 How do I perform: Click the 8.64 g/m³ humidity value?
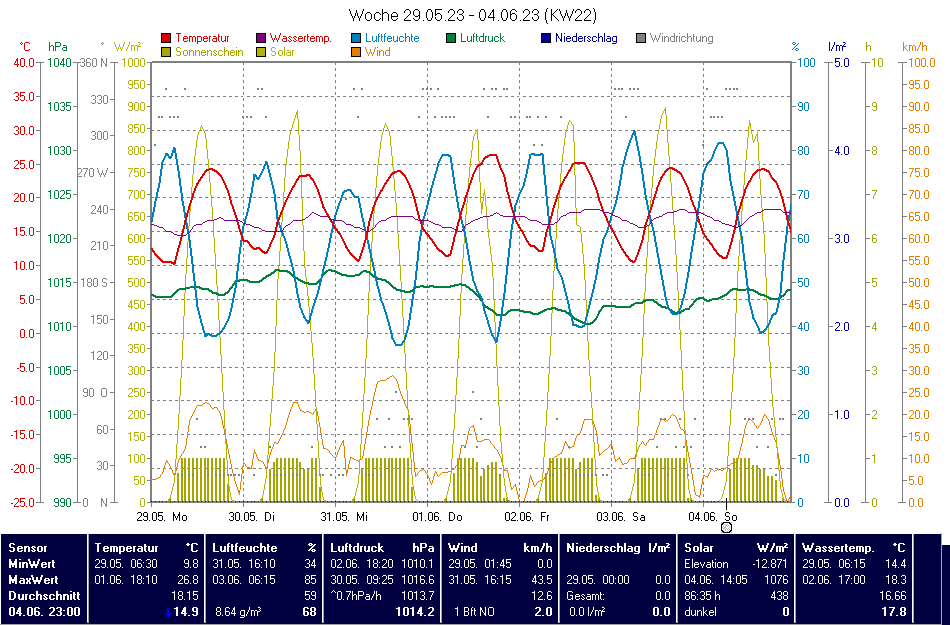click(238, 612)
